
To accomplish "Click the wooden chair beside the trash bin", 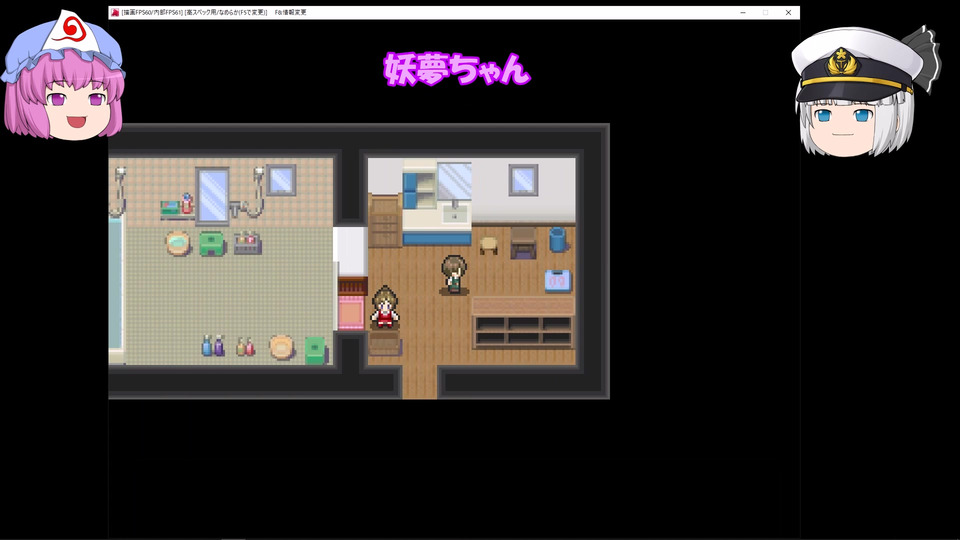I will click(x=523, y=242).
